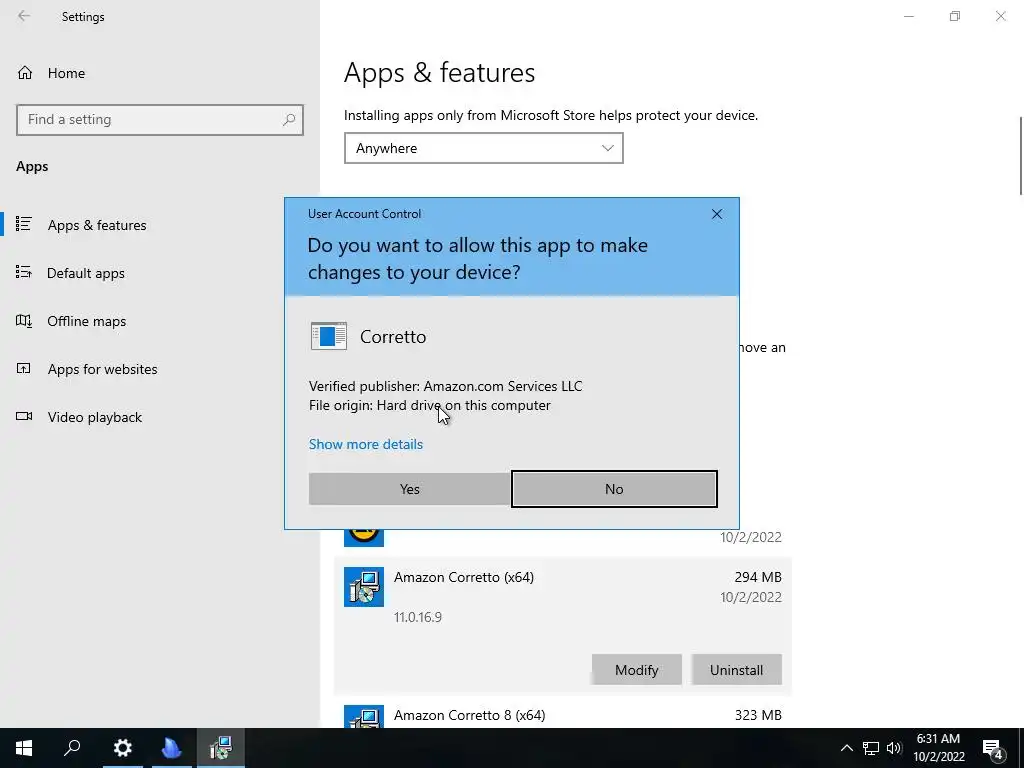This screenshot has height=768, width=1024.
Task: Click the Default apps icon
Action: point(24,272)
